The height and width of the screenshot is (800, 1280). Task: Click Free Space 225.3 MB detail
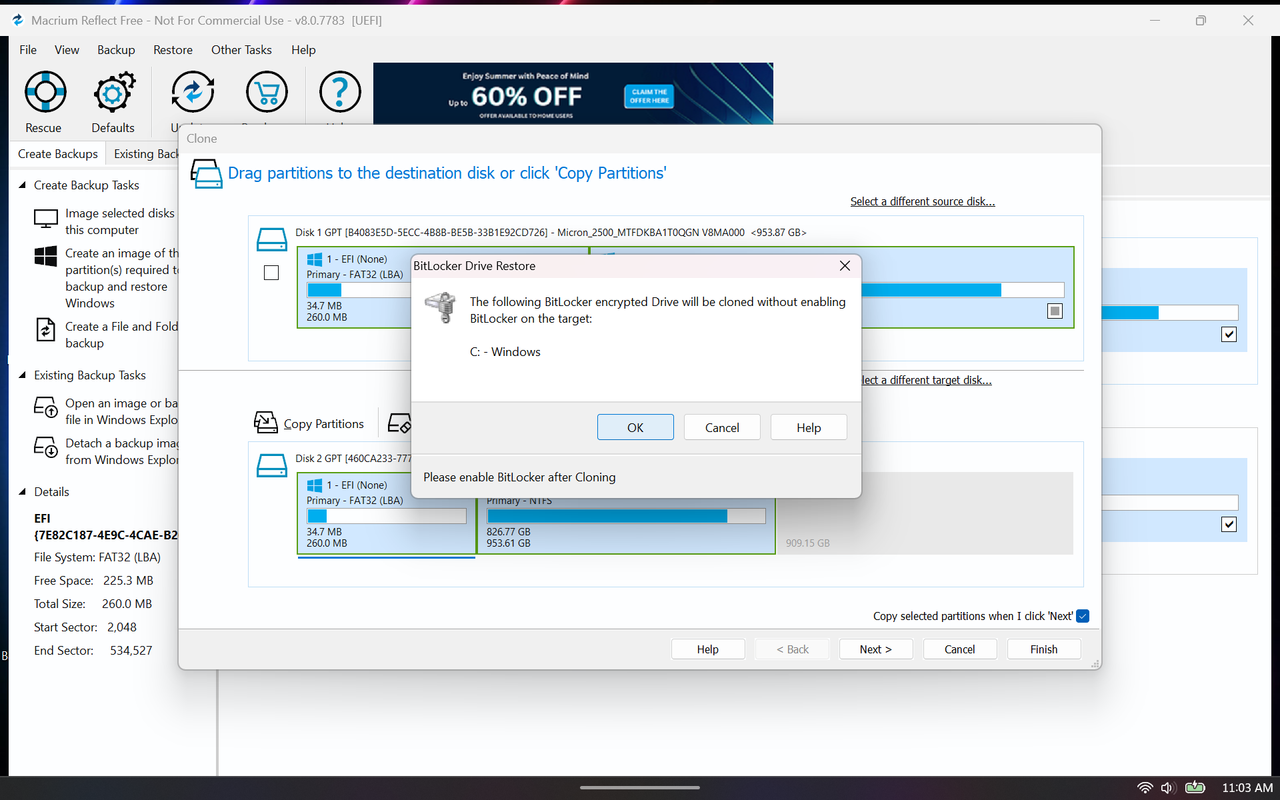(94, 581)
